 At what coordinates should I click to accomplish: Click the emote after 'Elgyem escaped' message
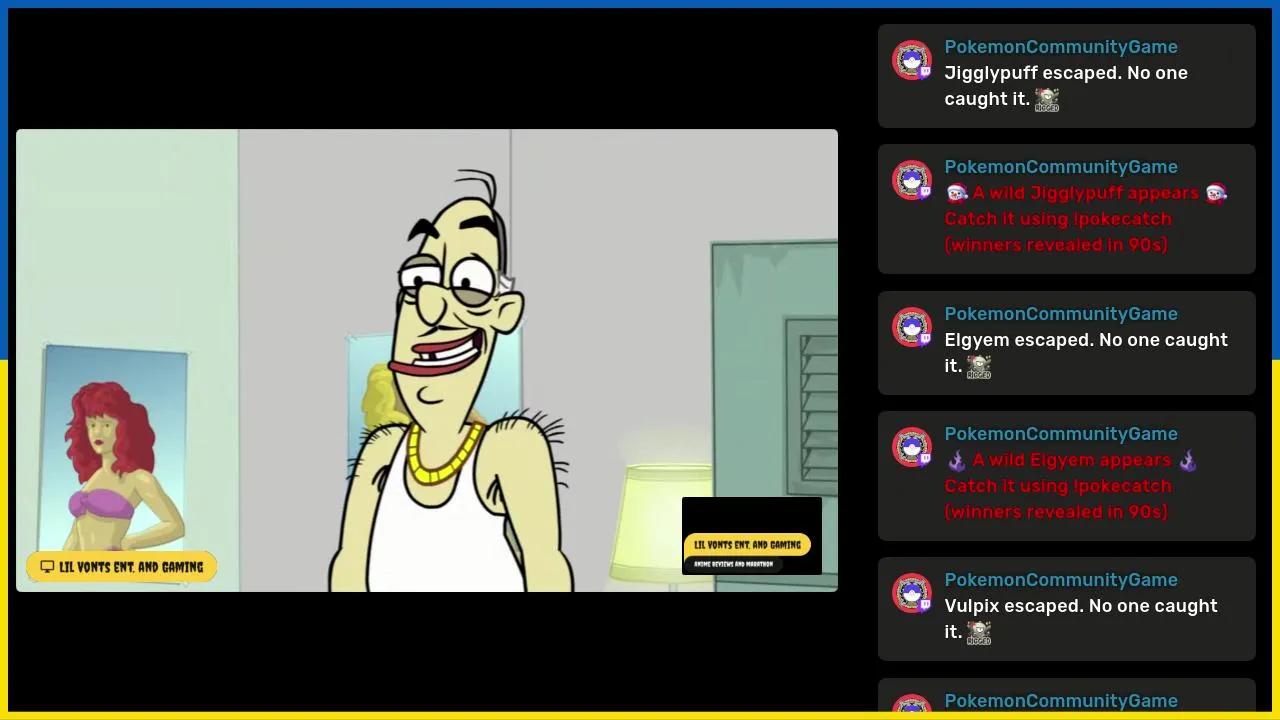pos(979,366)
